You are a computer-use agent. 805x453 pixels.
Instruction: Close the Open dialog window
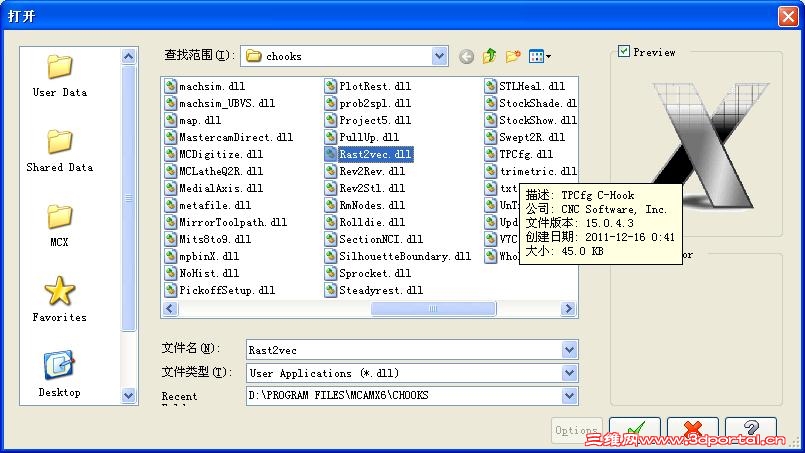788,16
